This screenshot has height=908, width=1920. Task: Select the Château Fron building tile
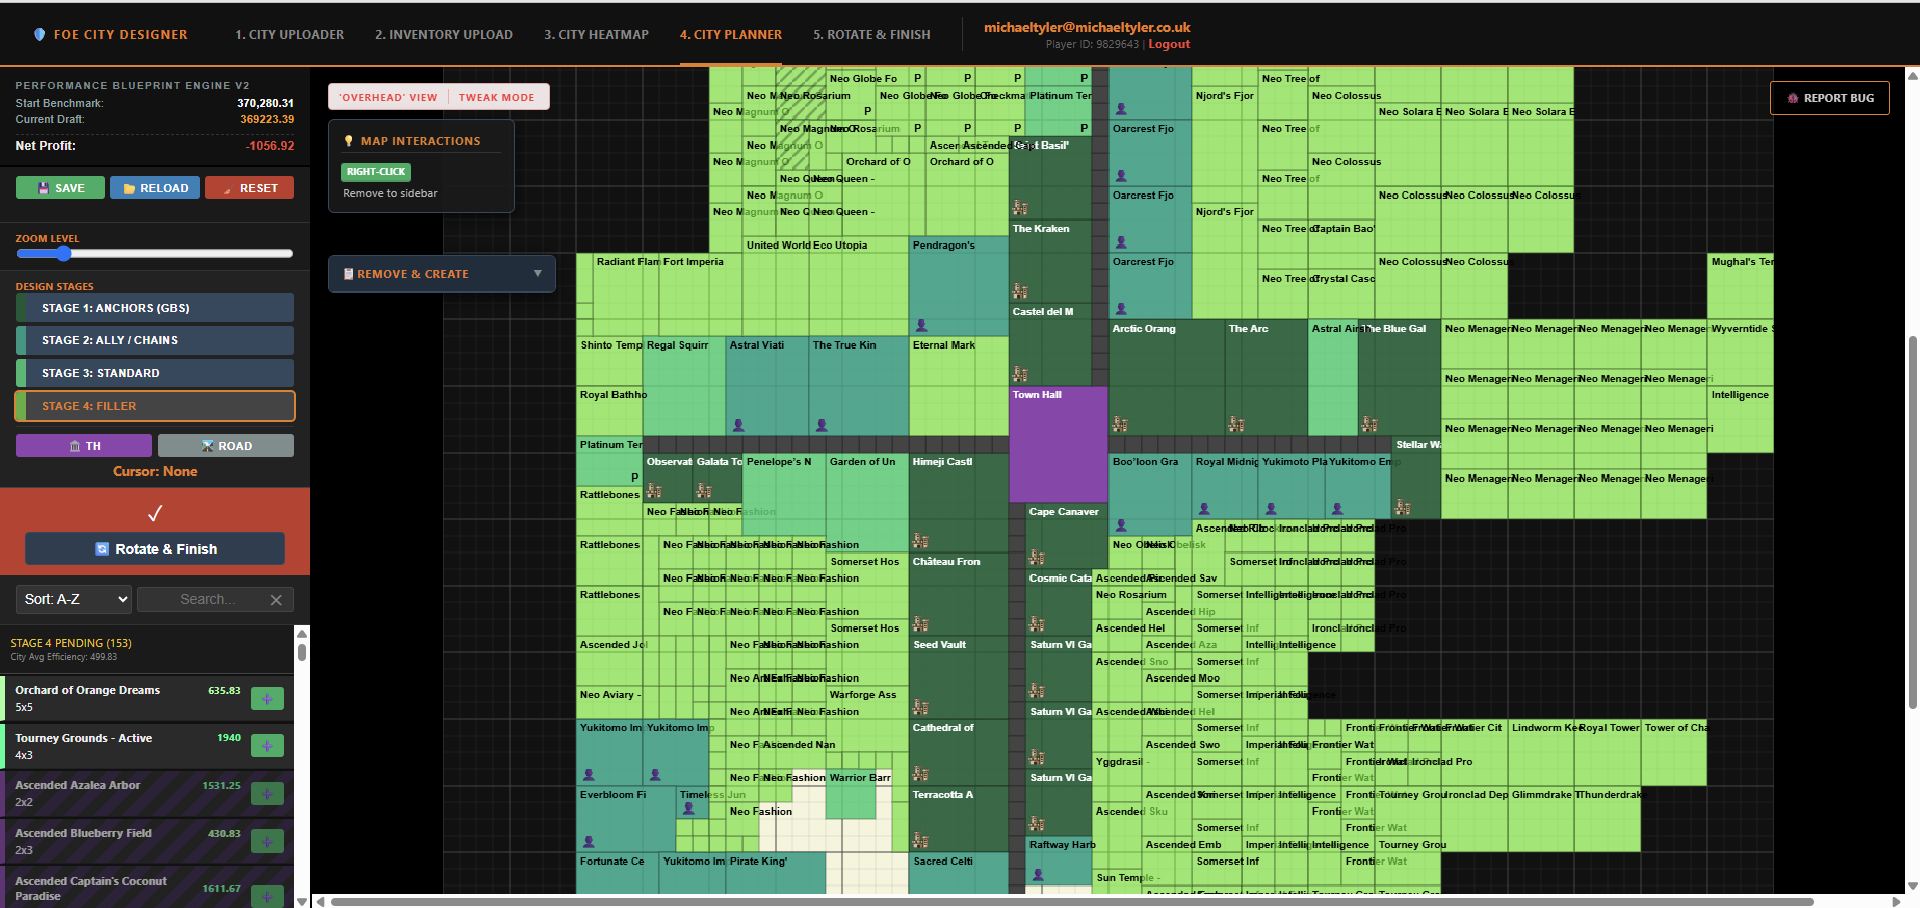959,594
